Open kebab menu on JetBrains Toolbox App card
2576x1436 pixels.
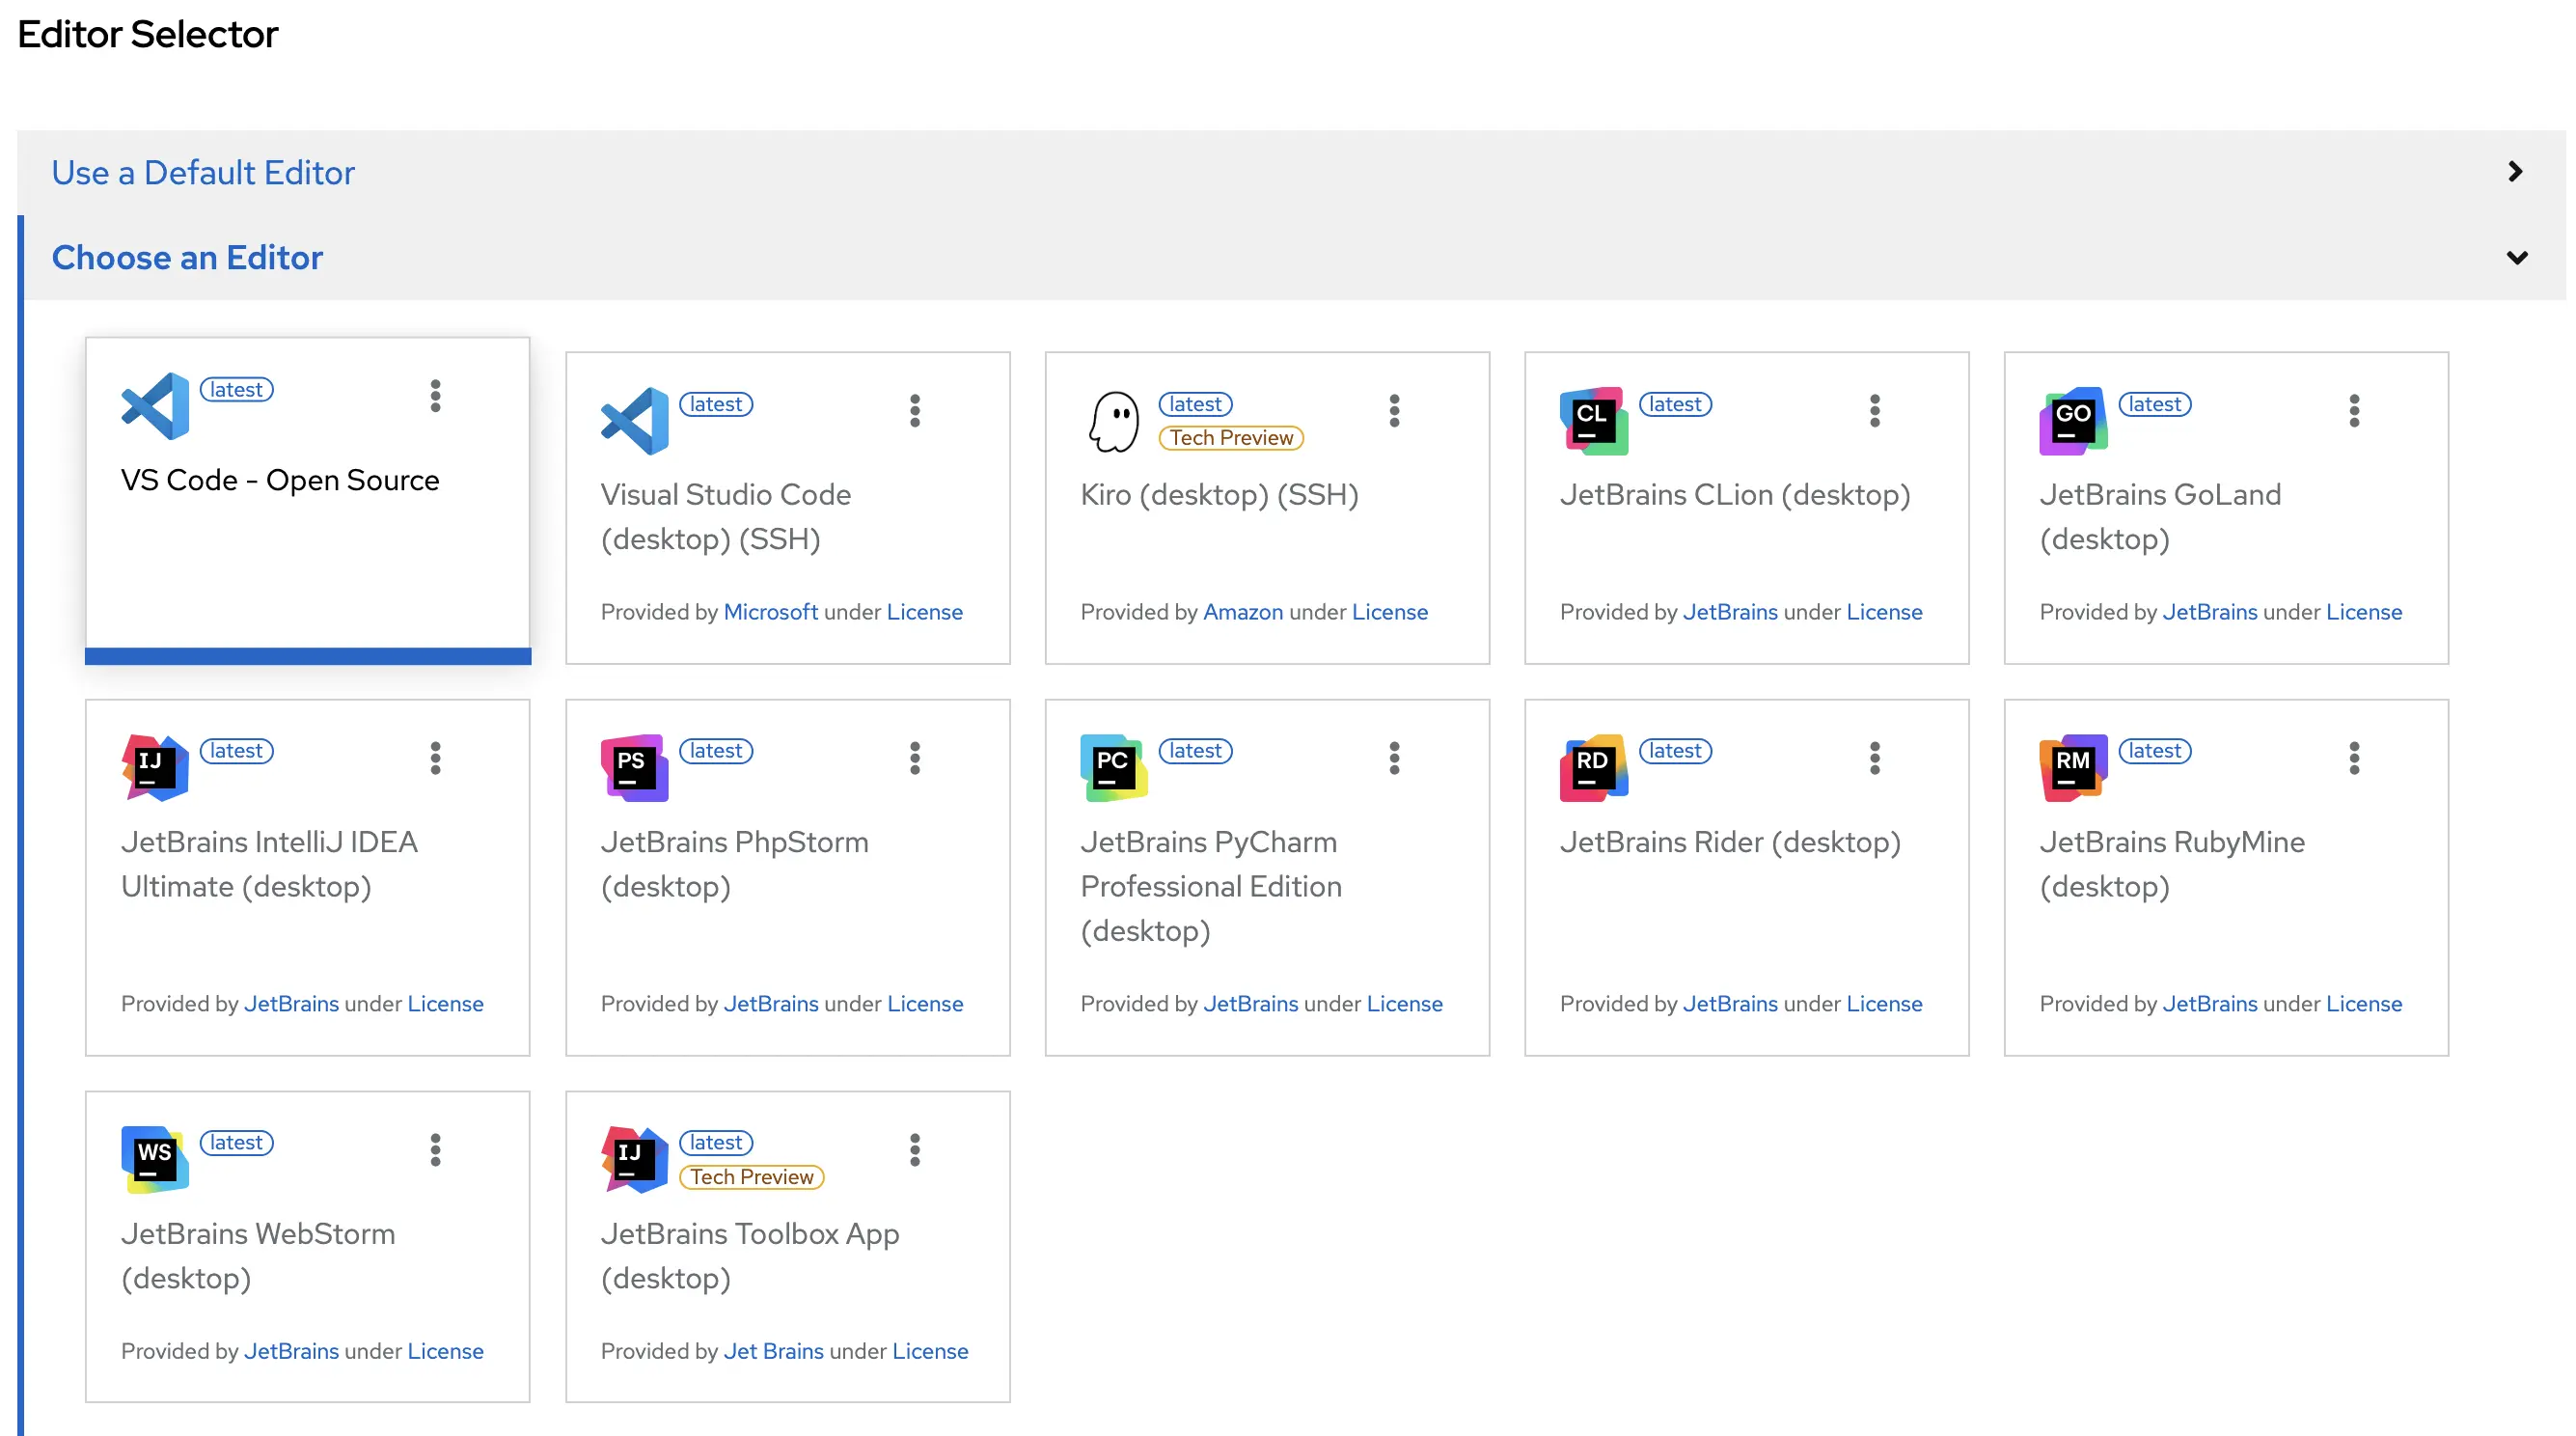point(915,1150)
